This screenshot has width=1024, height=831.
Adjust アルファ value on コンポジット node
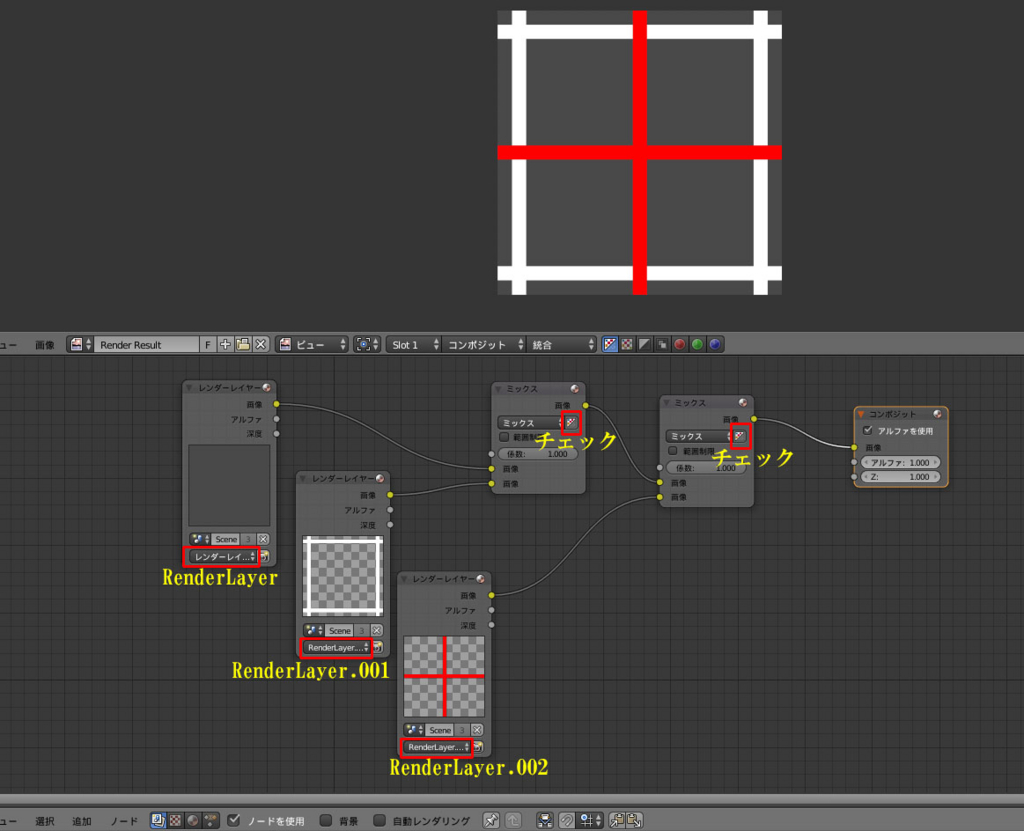(x=901, y=463)
